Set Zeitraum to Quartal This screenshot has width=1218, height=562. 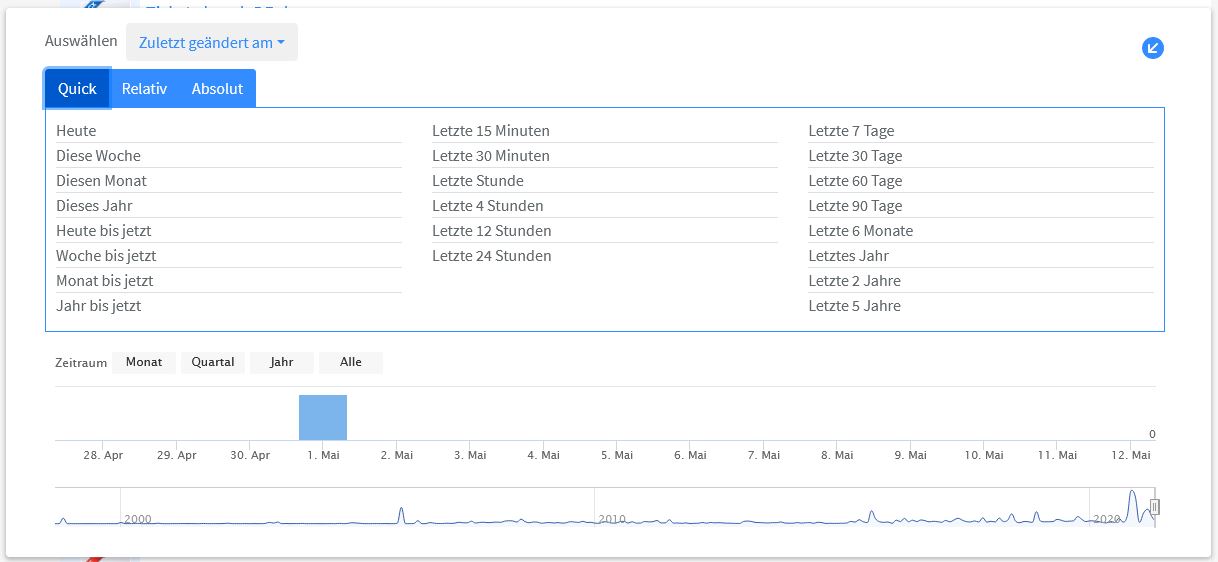pos(213,362)
